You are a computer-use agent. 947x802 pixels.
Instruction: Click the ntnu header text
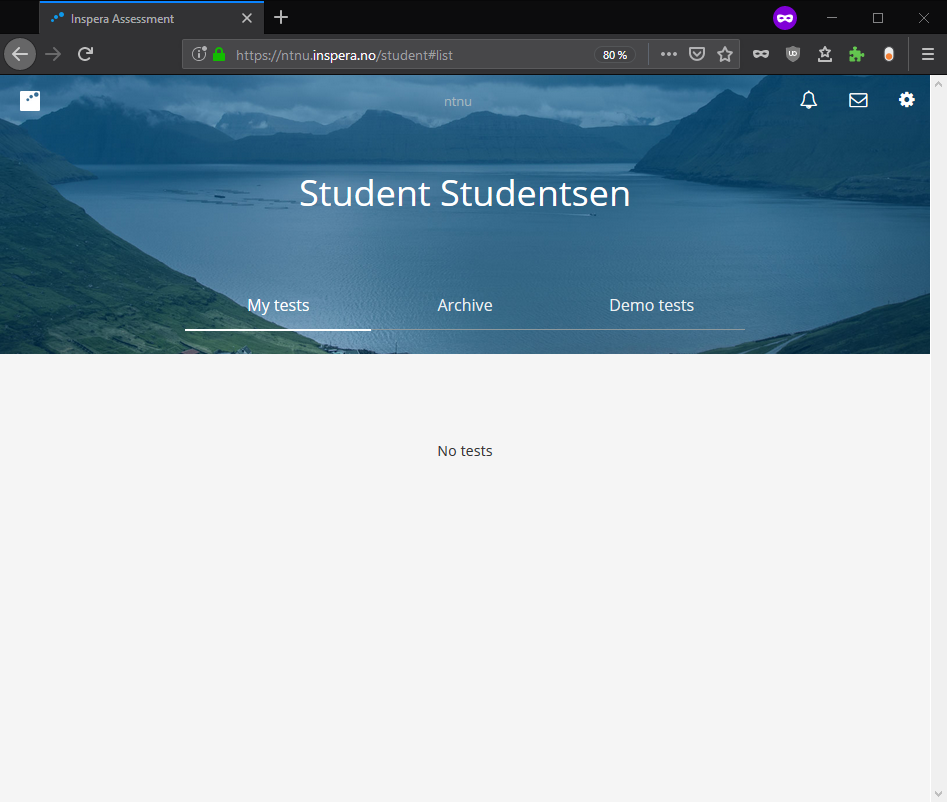(458, 101)
